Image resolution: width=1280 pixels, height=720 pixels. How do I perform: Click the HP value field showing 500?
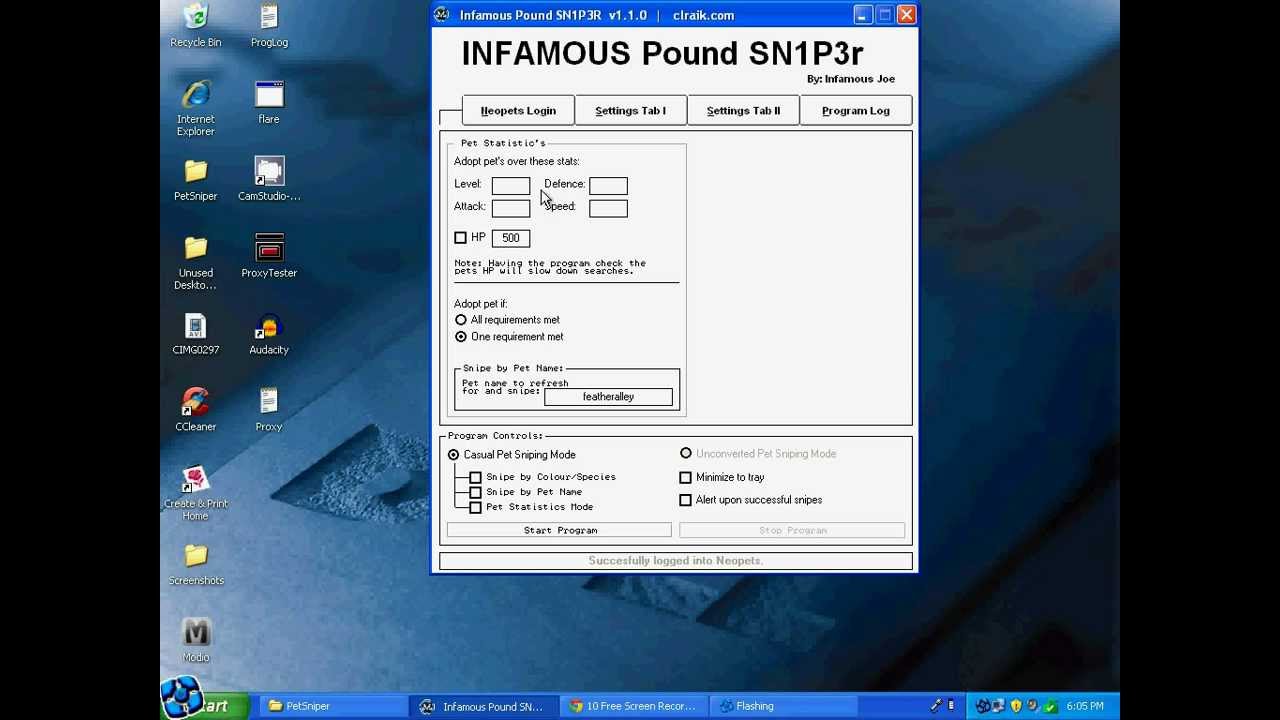click(511, 238)
